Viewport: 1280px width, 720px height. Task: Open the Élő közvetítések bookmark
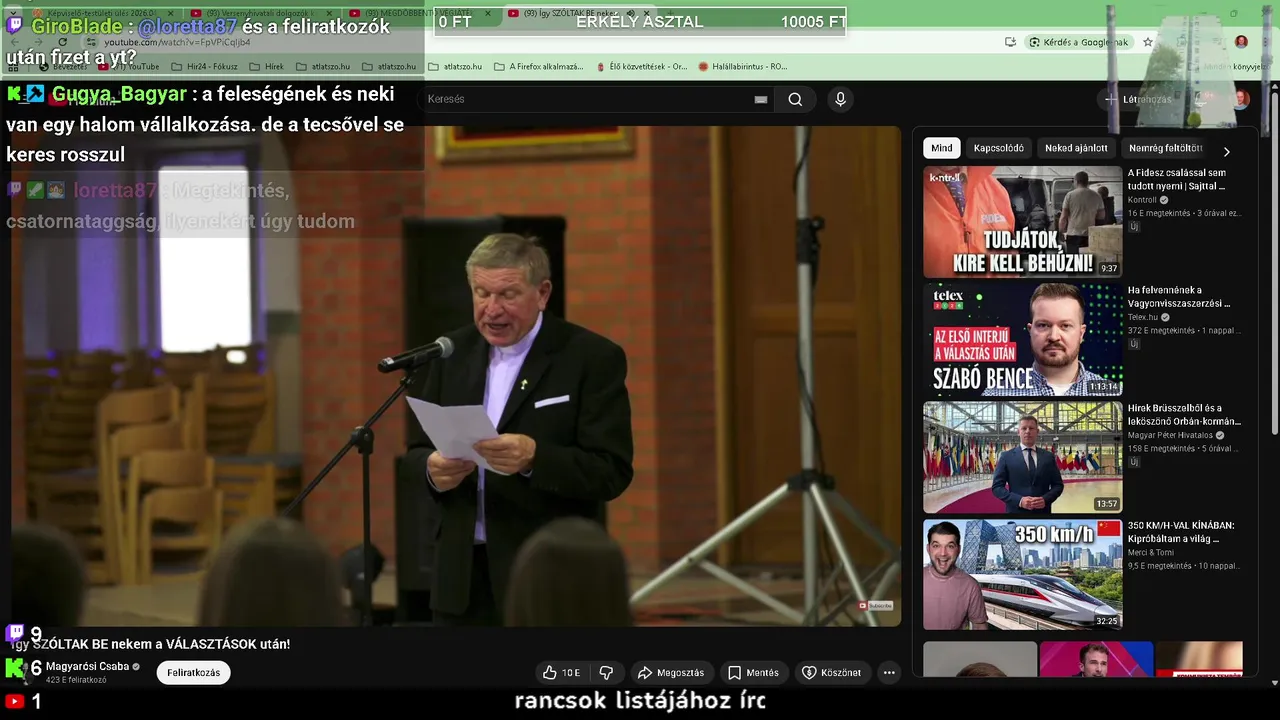point(641,66)
